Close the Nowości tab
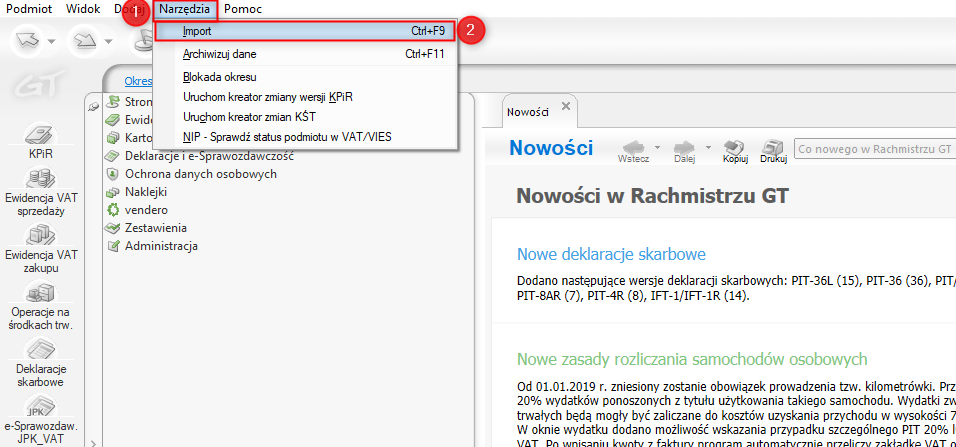 (565, 106)
